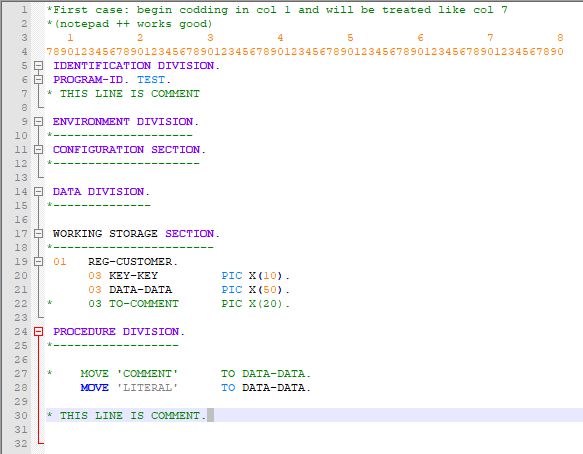
Task: Click the blue 'MOVE' keyword on line 28
Action: [x=94, y=387]
